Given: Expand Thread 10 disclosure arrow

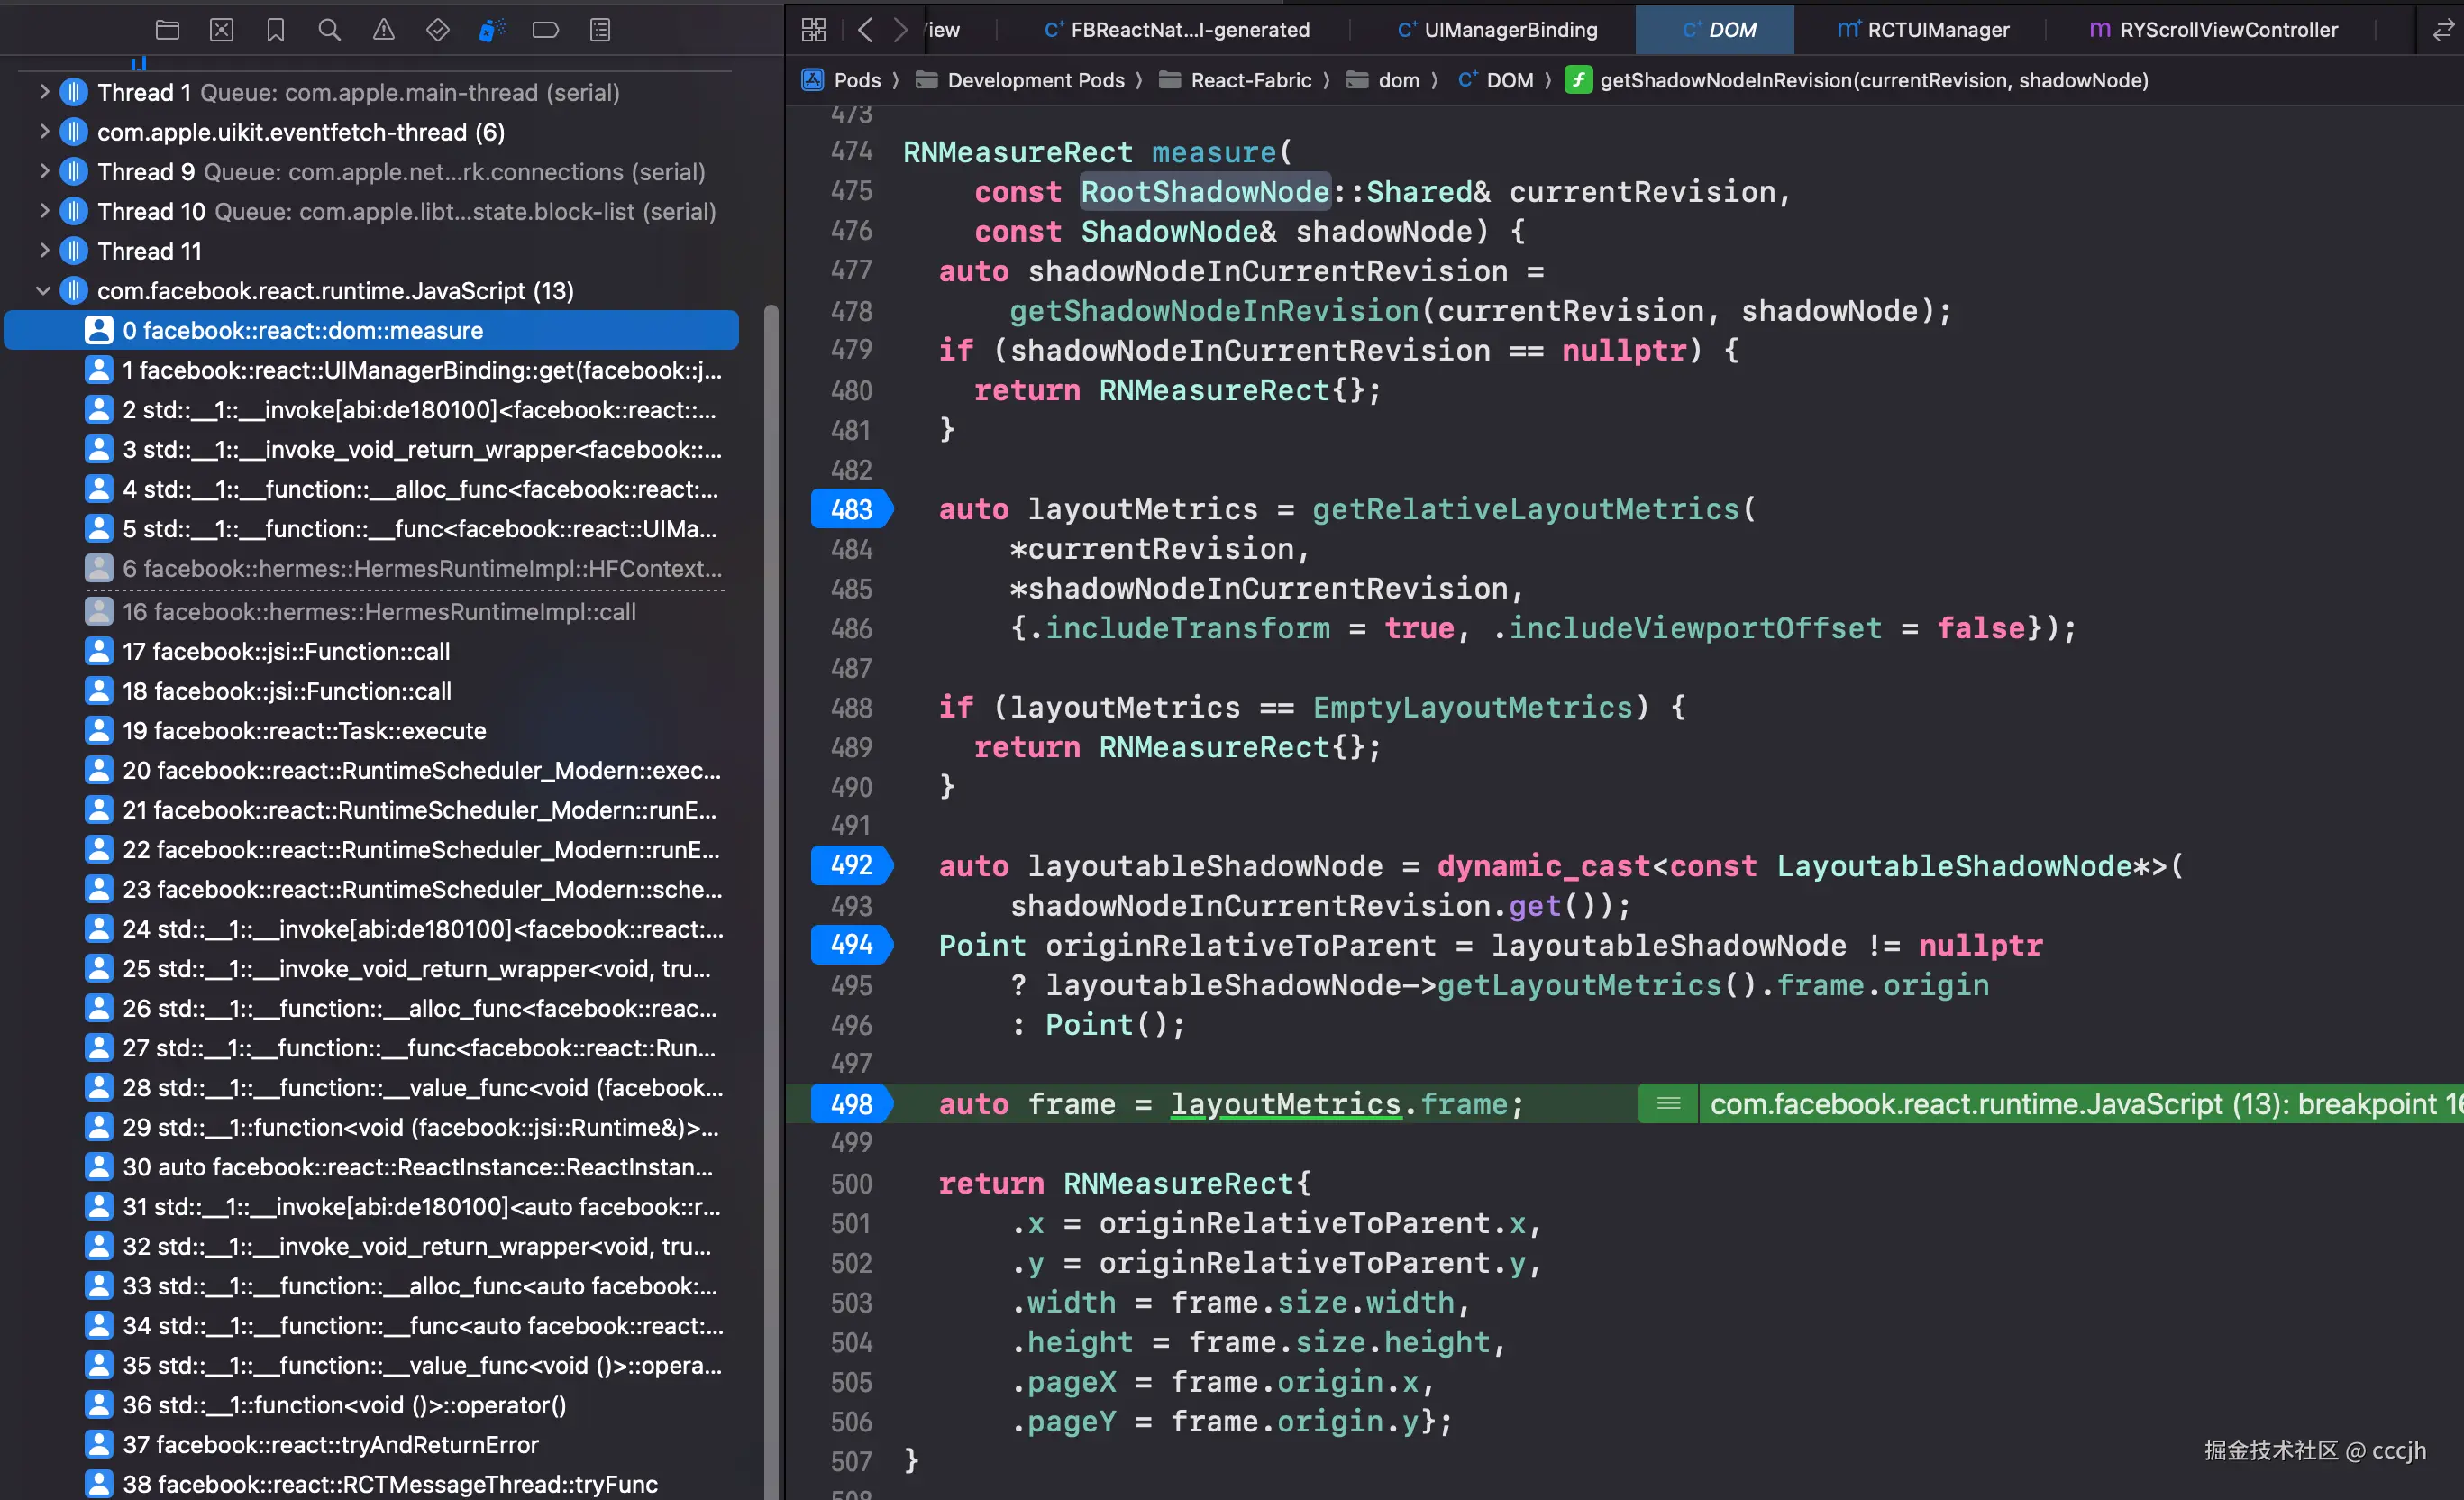Looking at the screenshot, I should coord(43,211).
